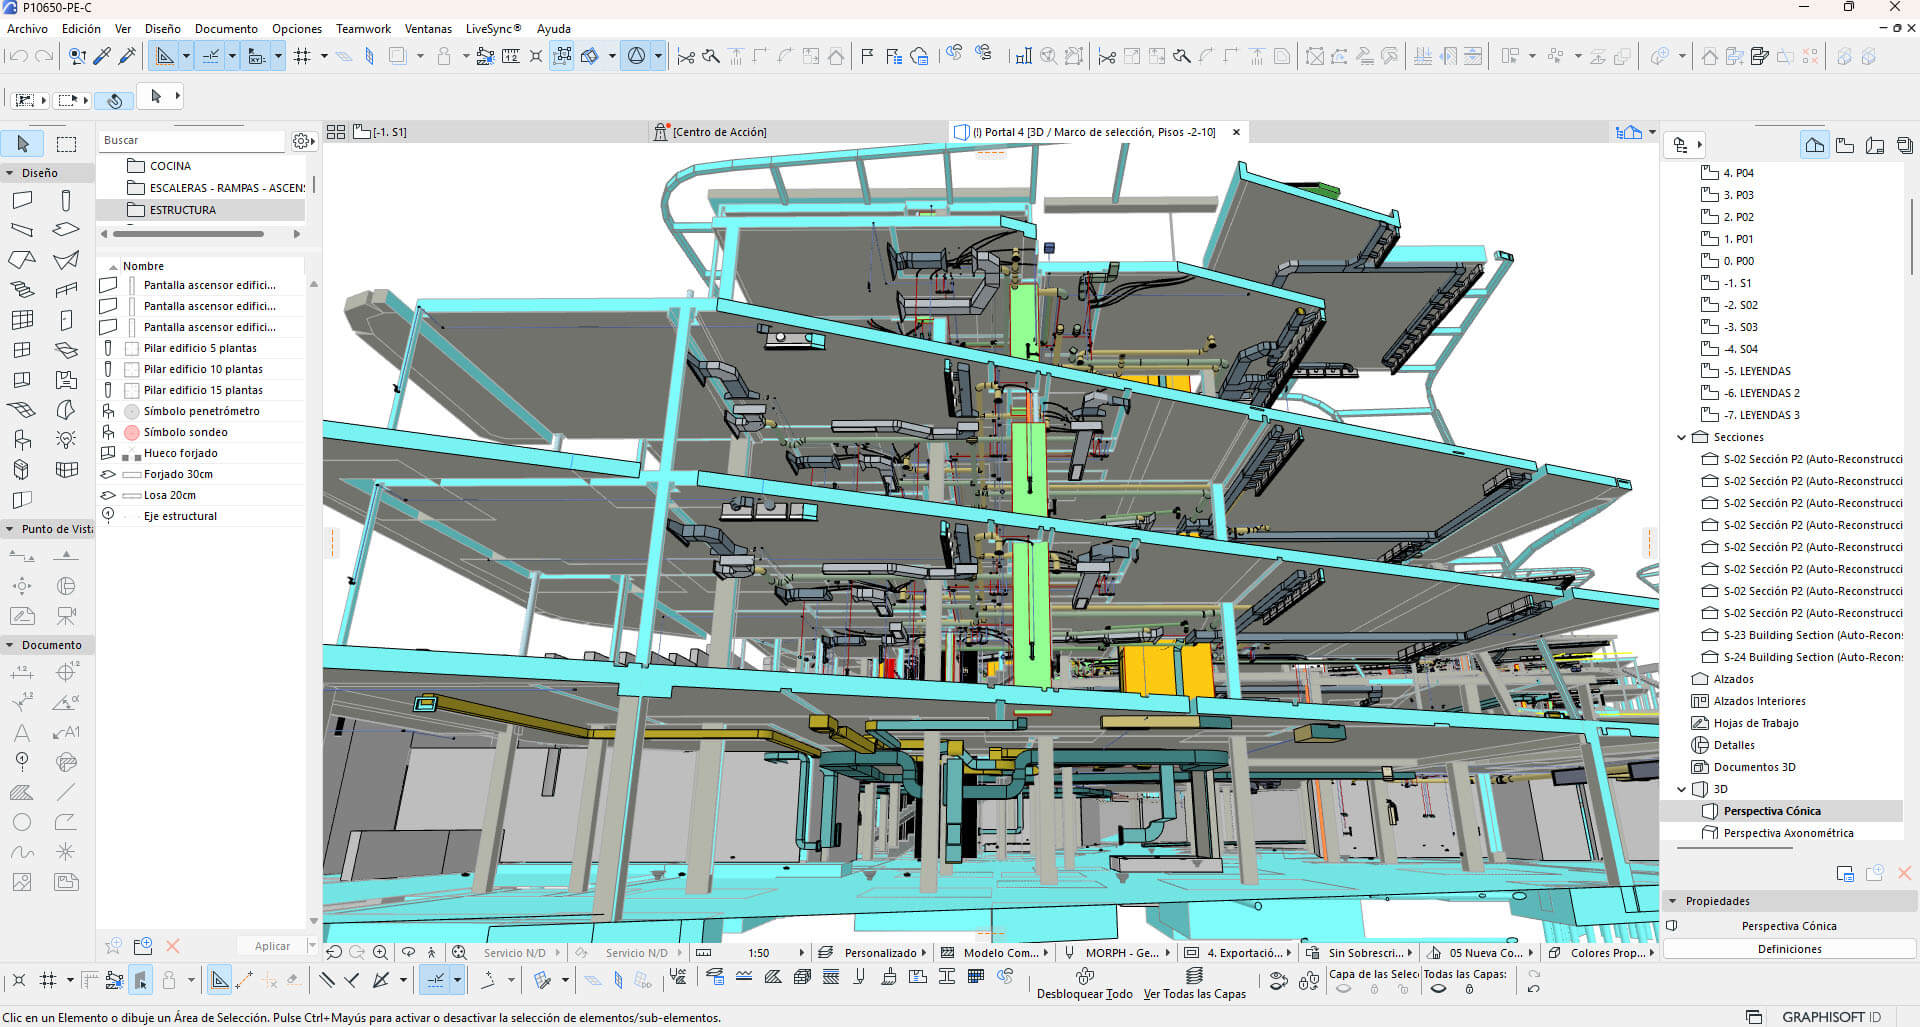Toggle eye icon under Todas las Capas
Viewport: 1920px width, 1027px height.
click(x=1438, y=989)
